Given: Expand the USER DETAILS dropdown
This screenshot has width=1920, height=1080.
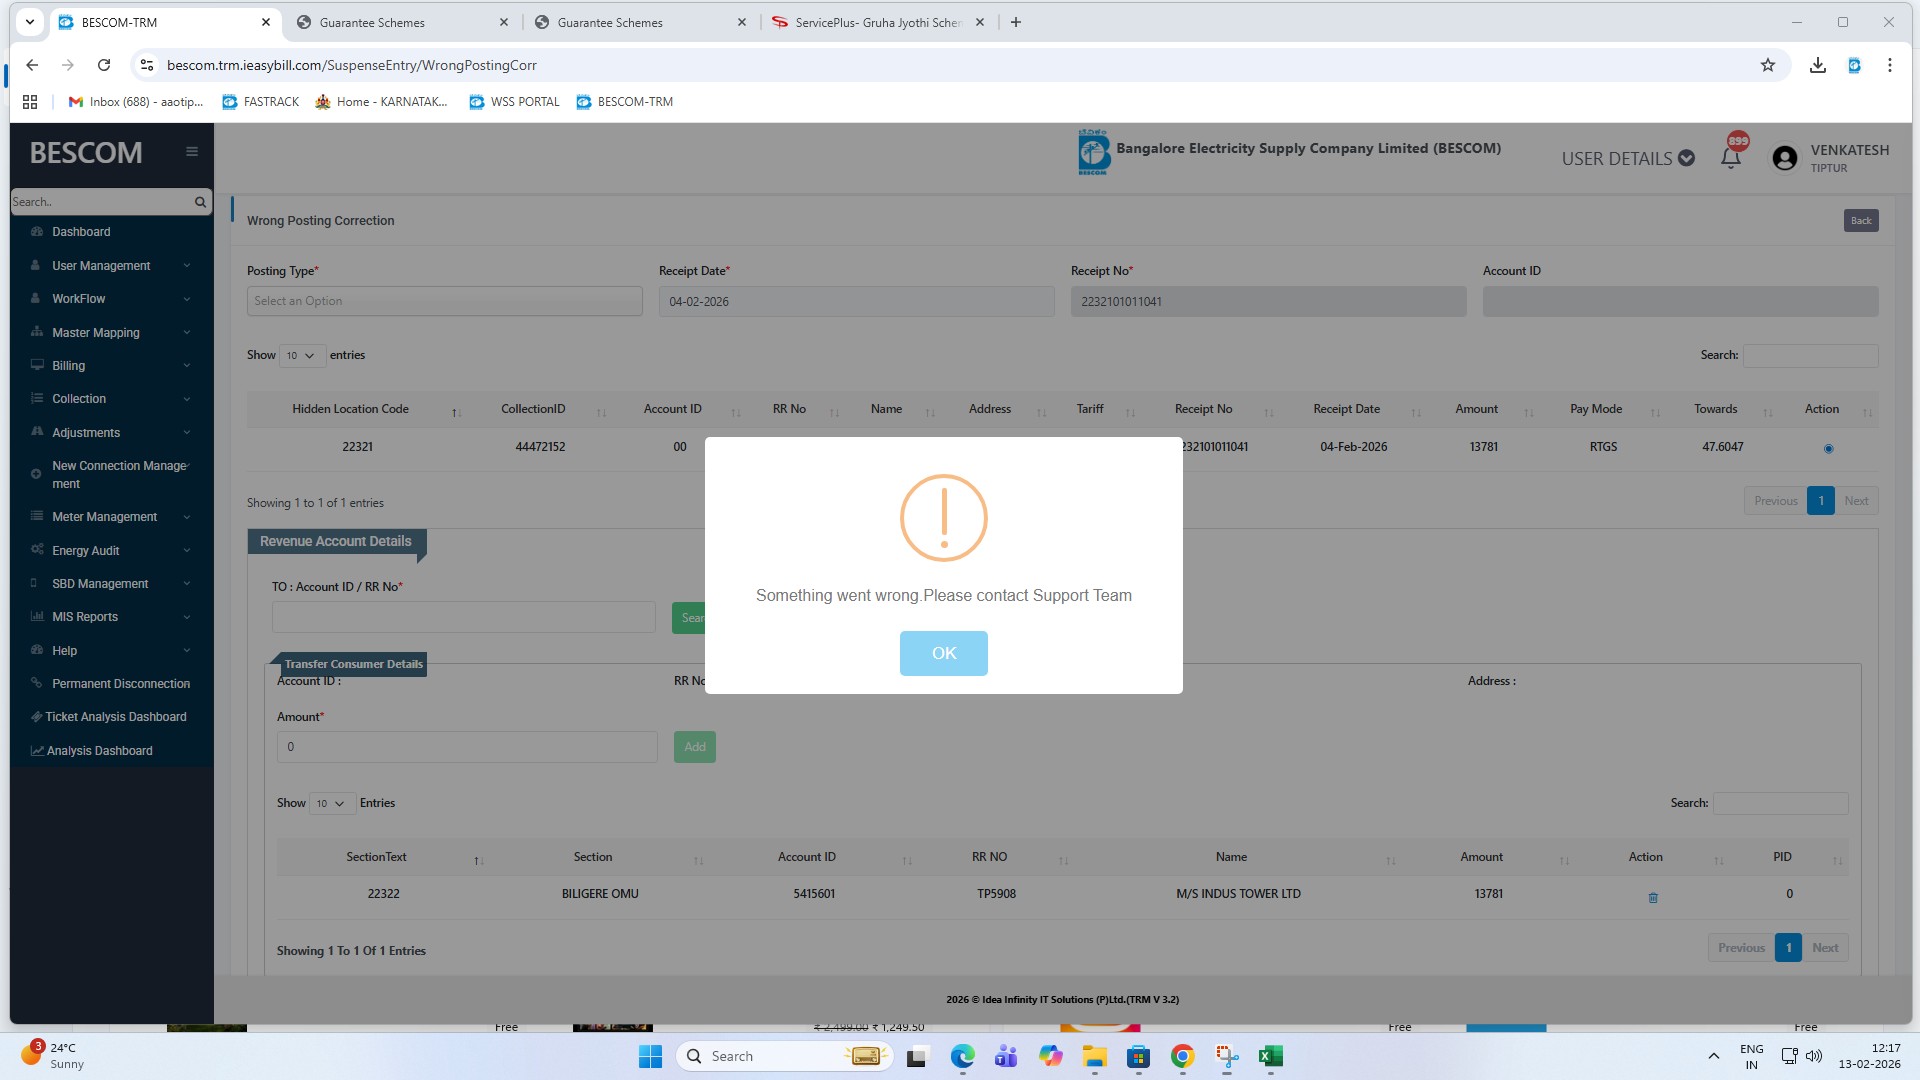Looking at the screenshot, I should (1628, 158).
